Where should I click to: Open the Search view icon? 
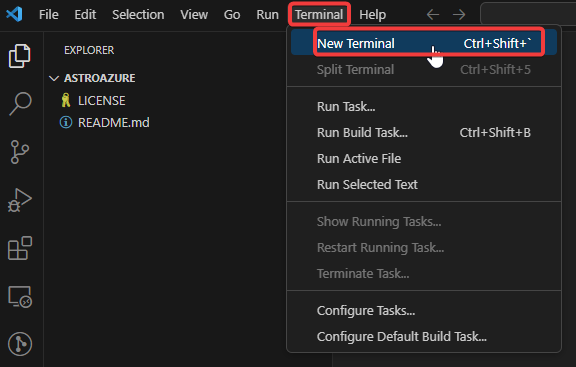[20, 104]
